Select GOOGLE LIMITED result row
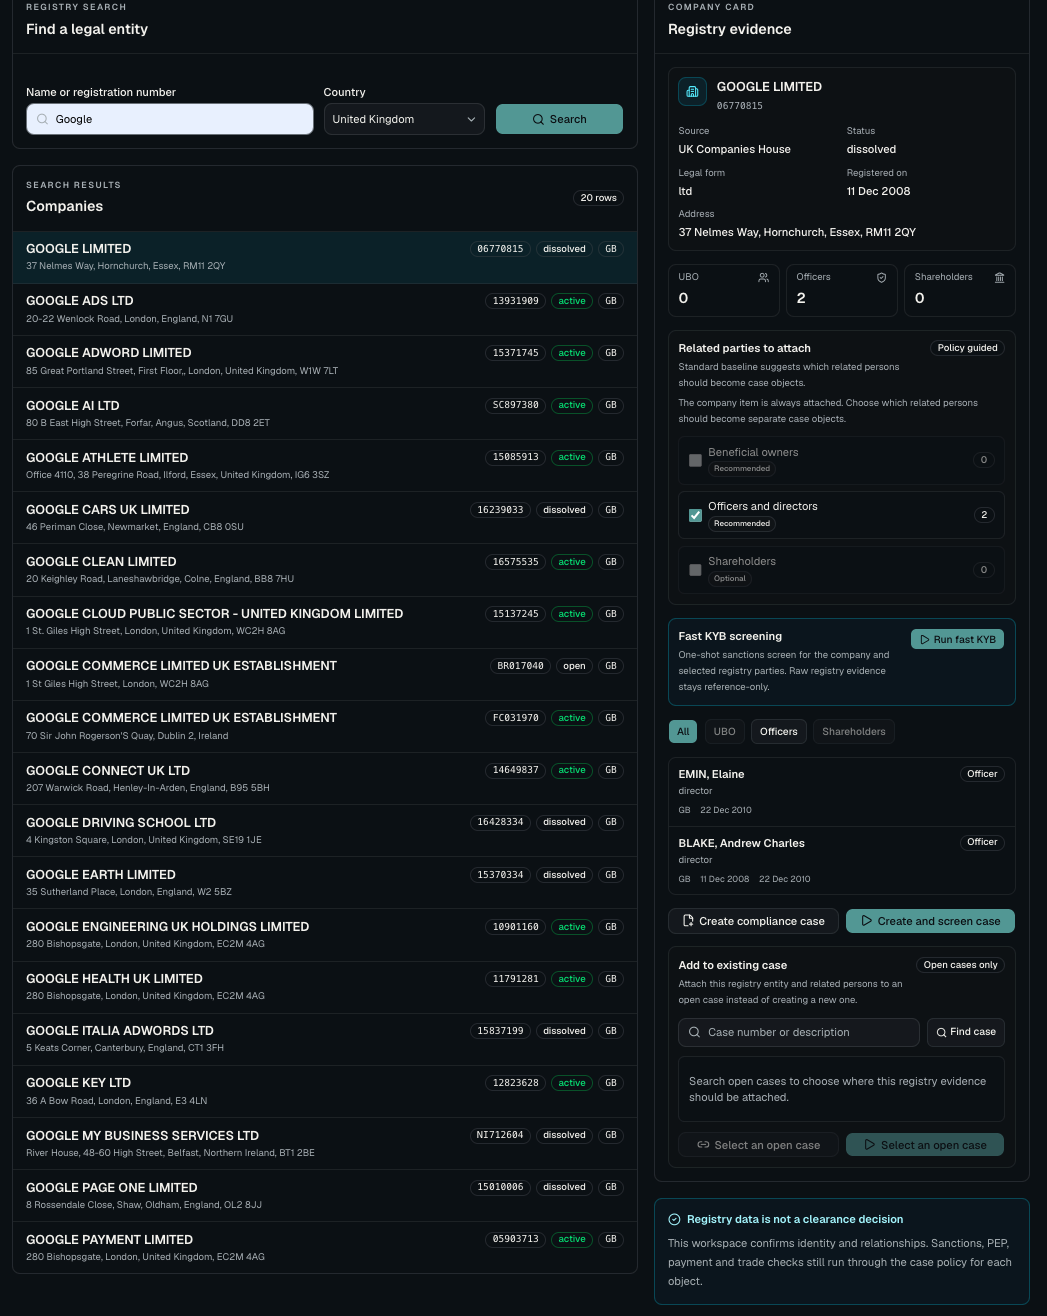This screenshot has height=1316, width=1047. (325, 257)
